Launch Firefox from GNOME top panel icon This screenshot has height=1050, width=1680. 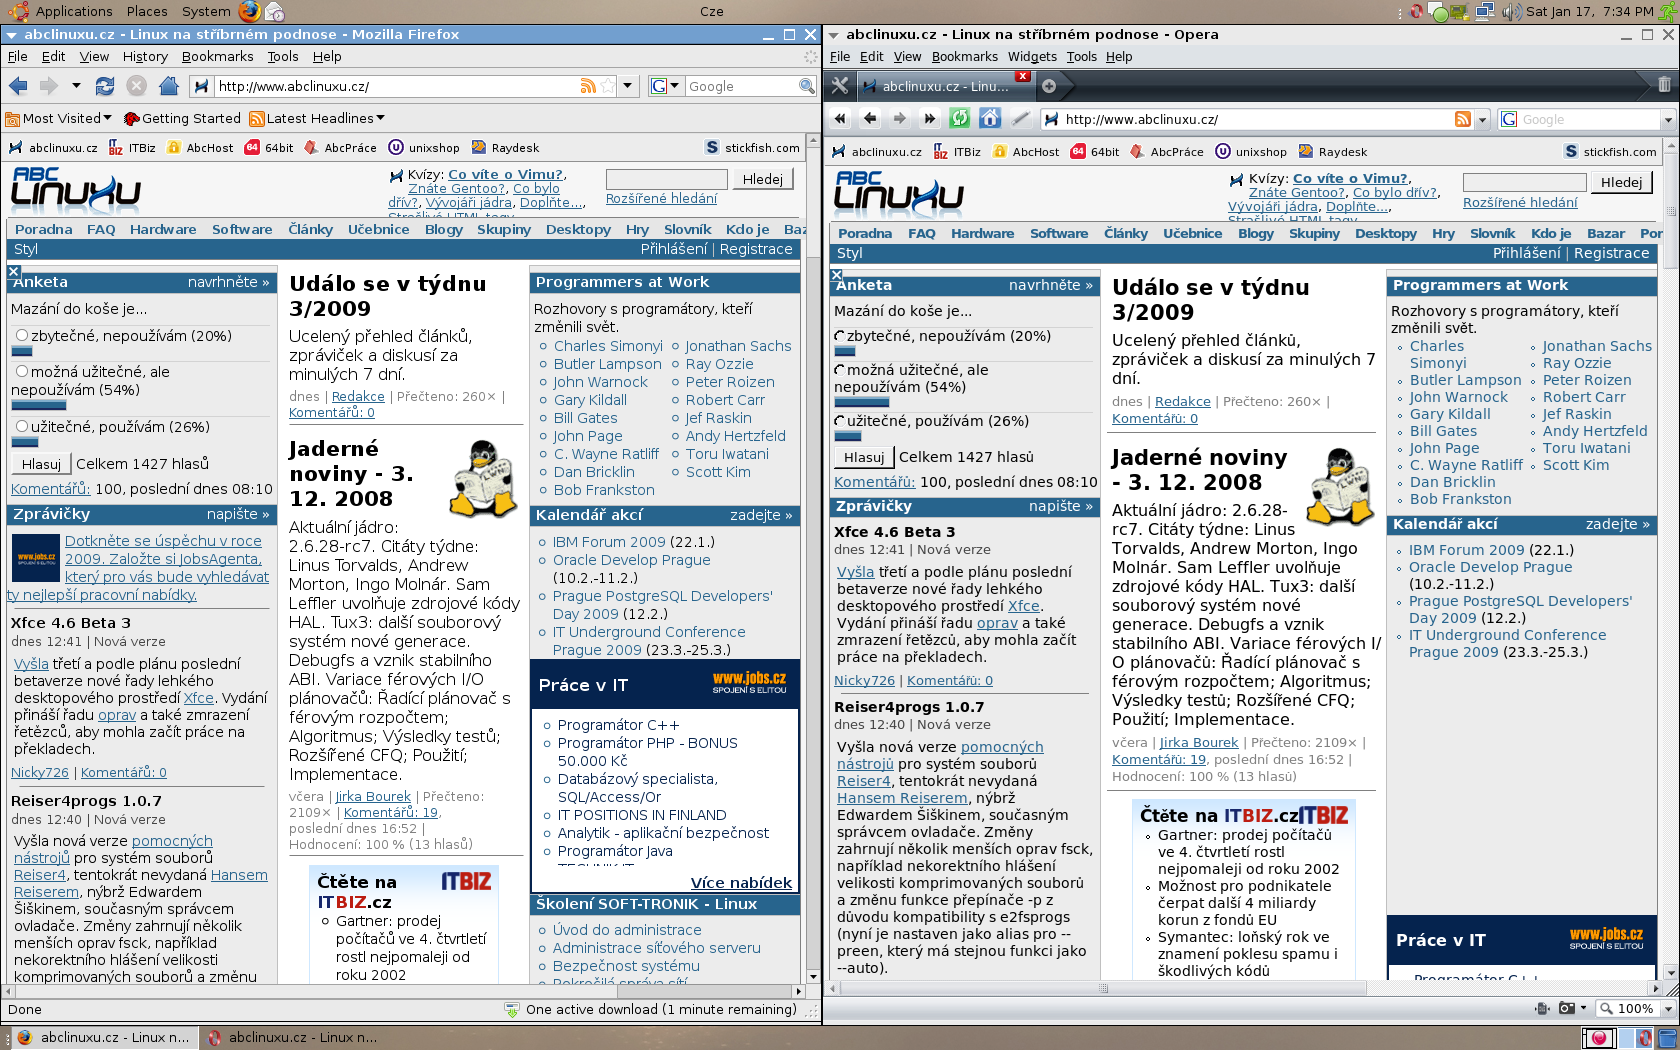click(250, 11)
